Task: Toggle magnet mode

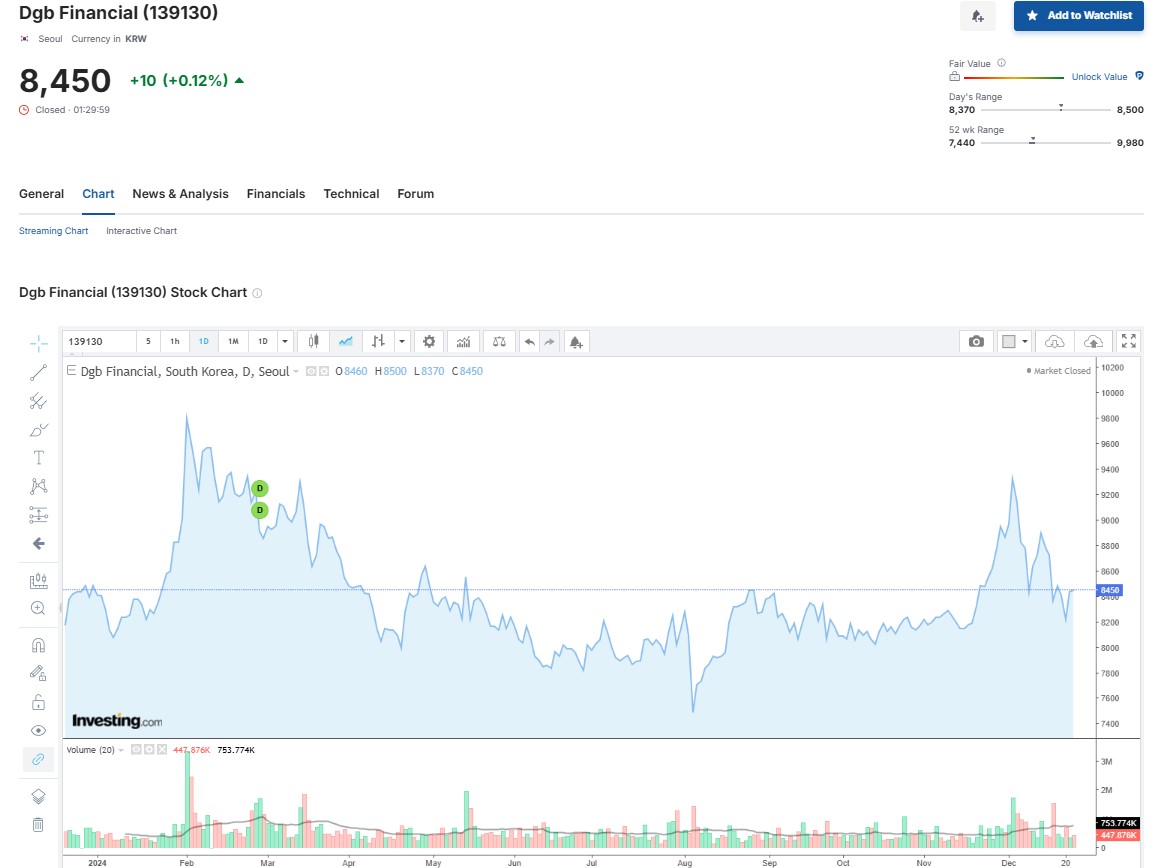Action: coord(39,645)
